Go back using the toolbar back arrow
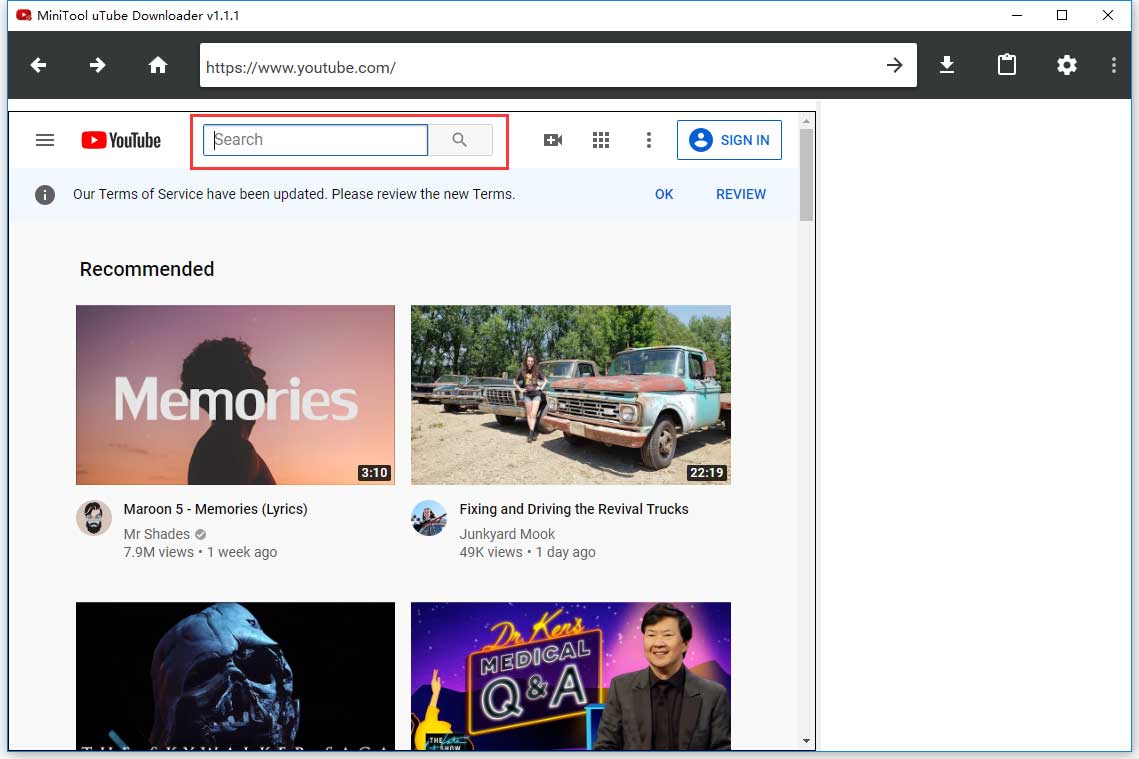The image size is (1139, 759). pyautogui.click(x=38, y=65)
